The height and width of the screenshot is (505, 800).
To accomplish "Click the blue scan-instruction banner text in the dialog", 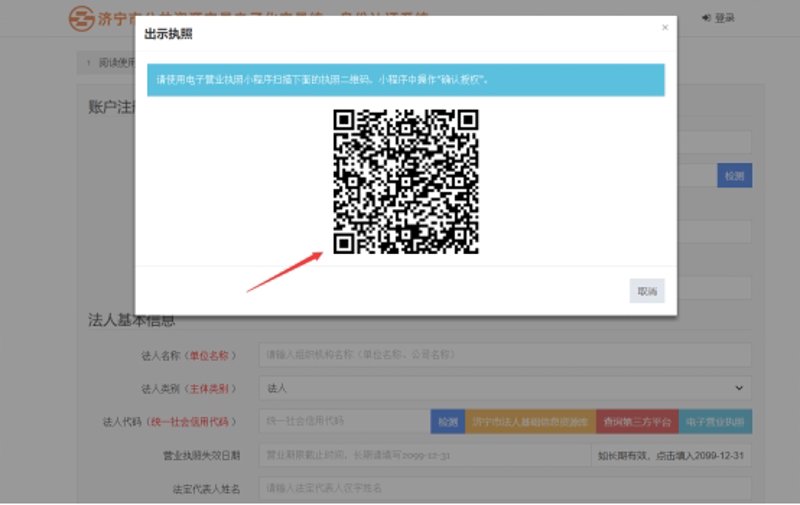I will pyautogui.click(x=322, y=80).
